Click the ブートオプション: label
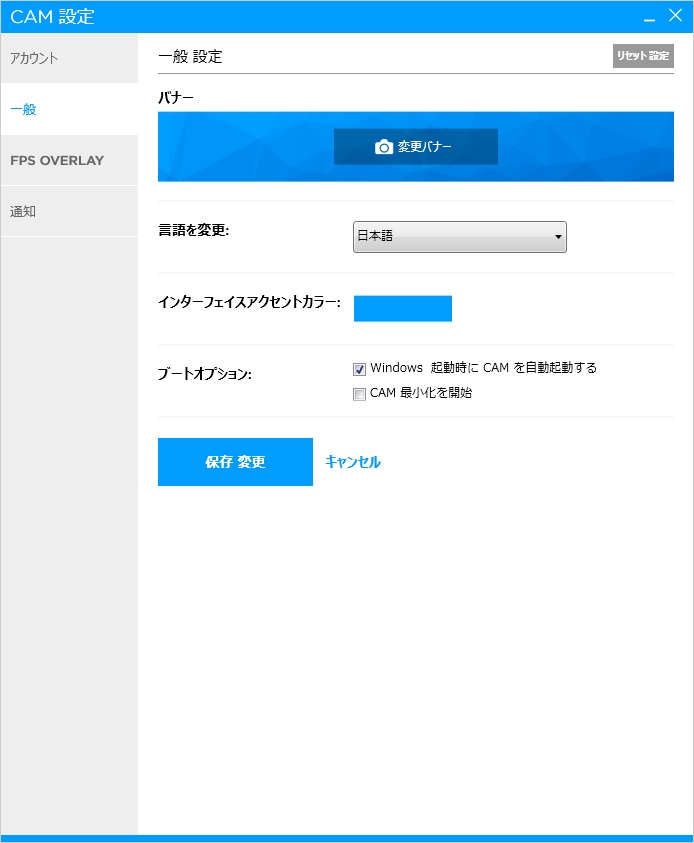Viewport: 694px width, 843px height. pos(204,374)
